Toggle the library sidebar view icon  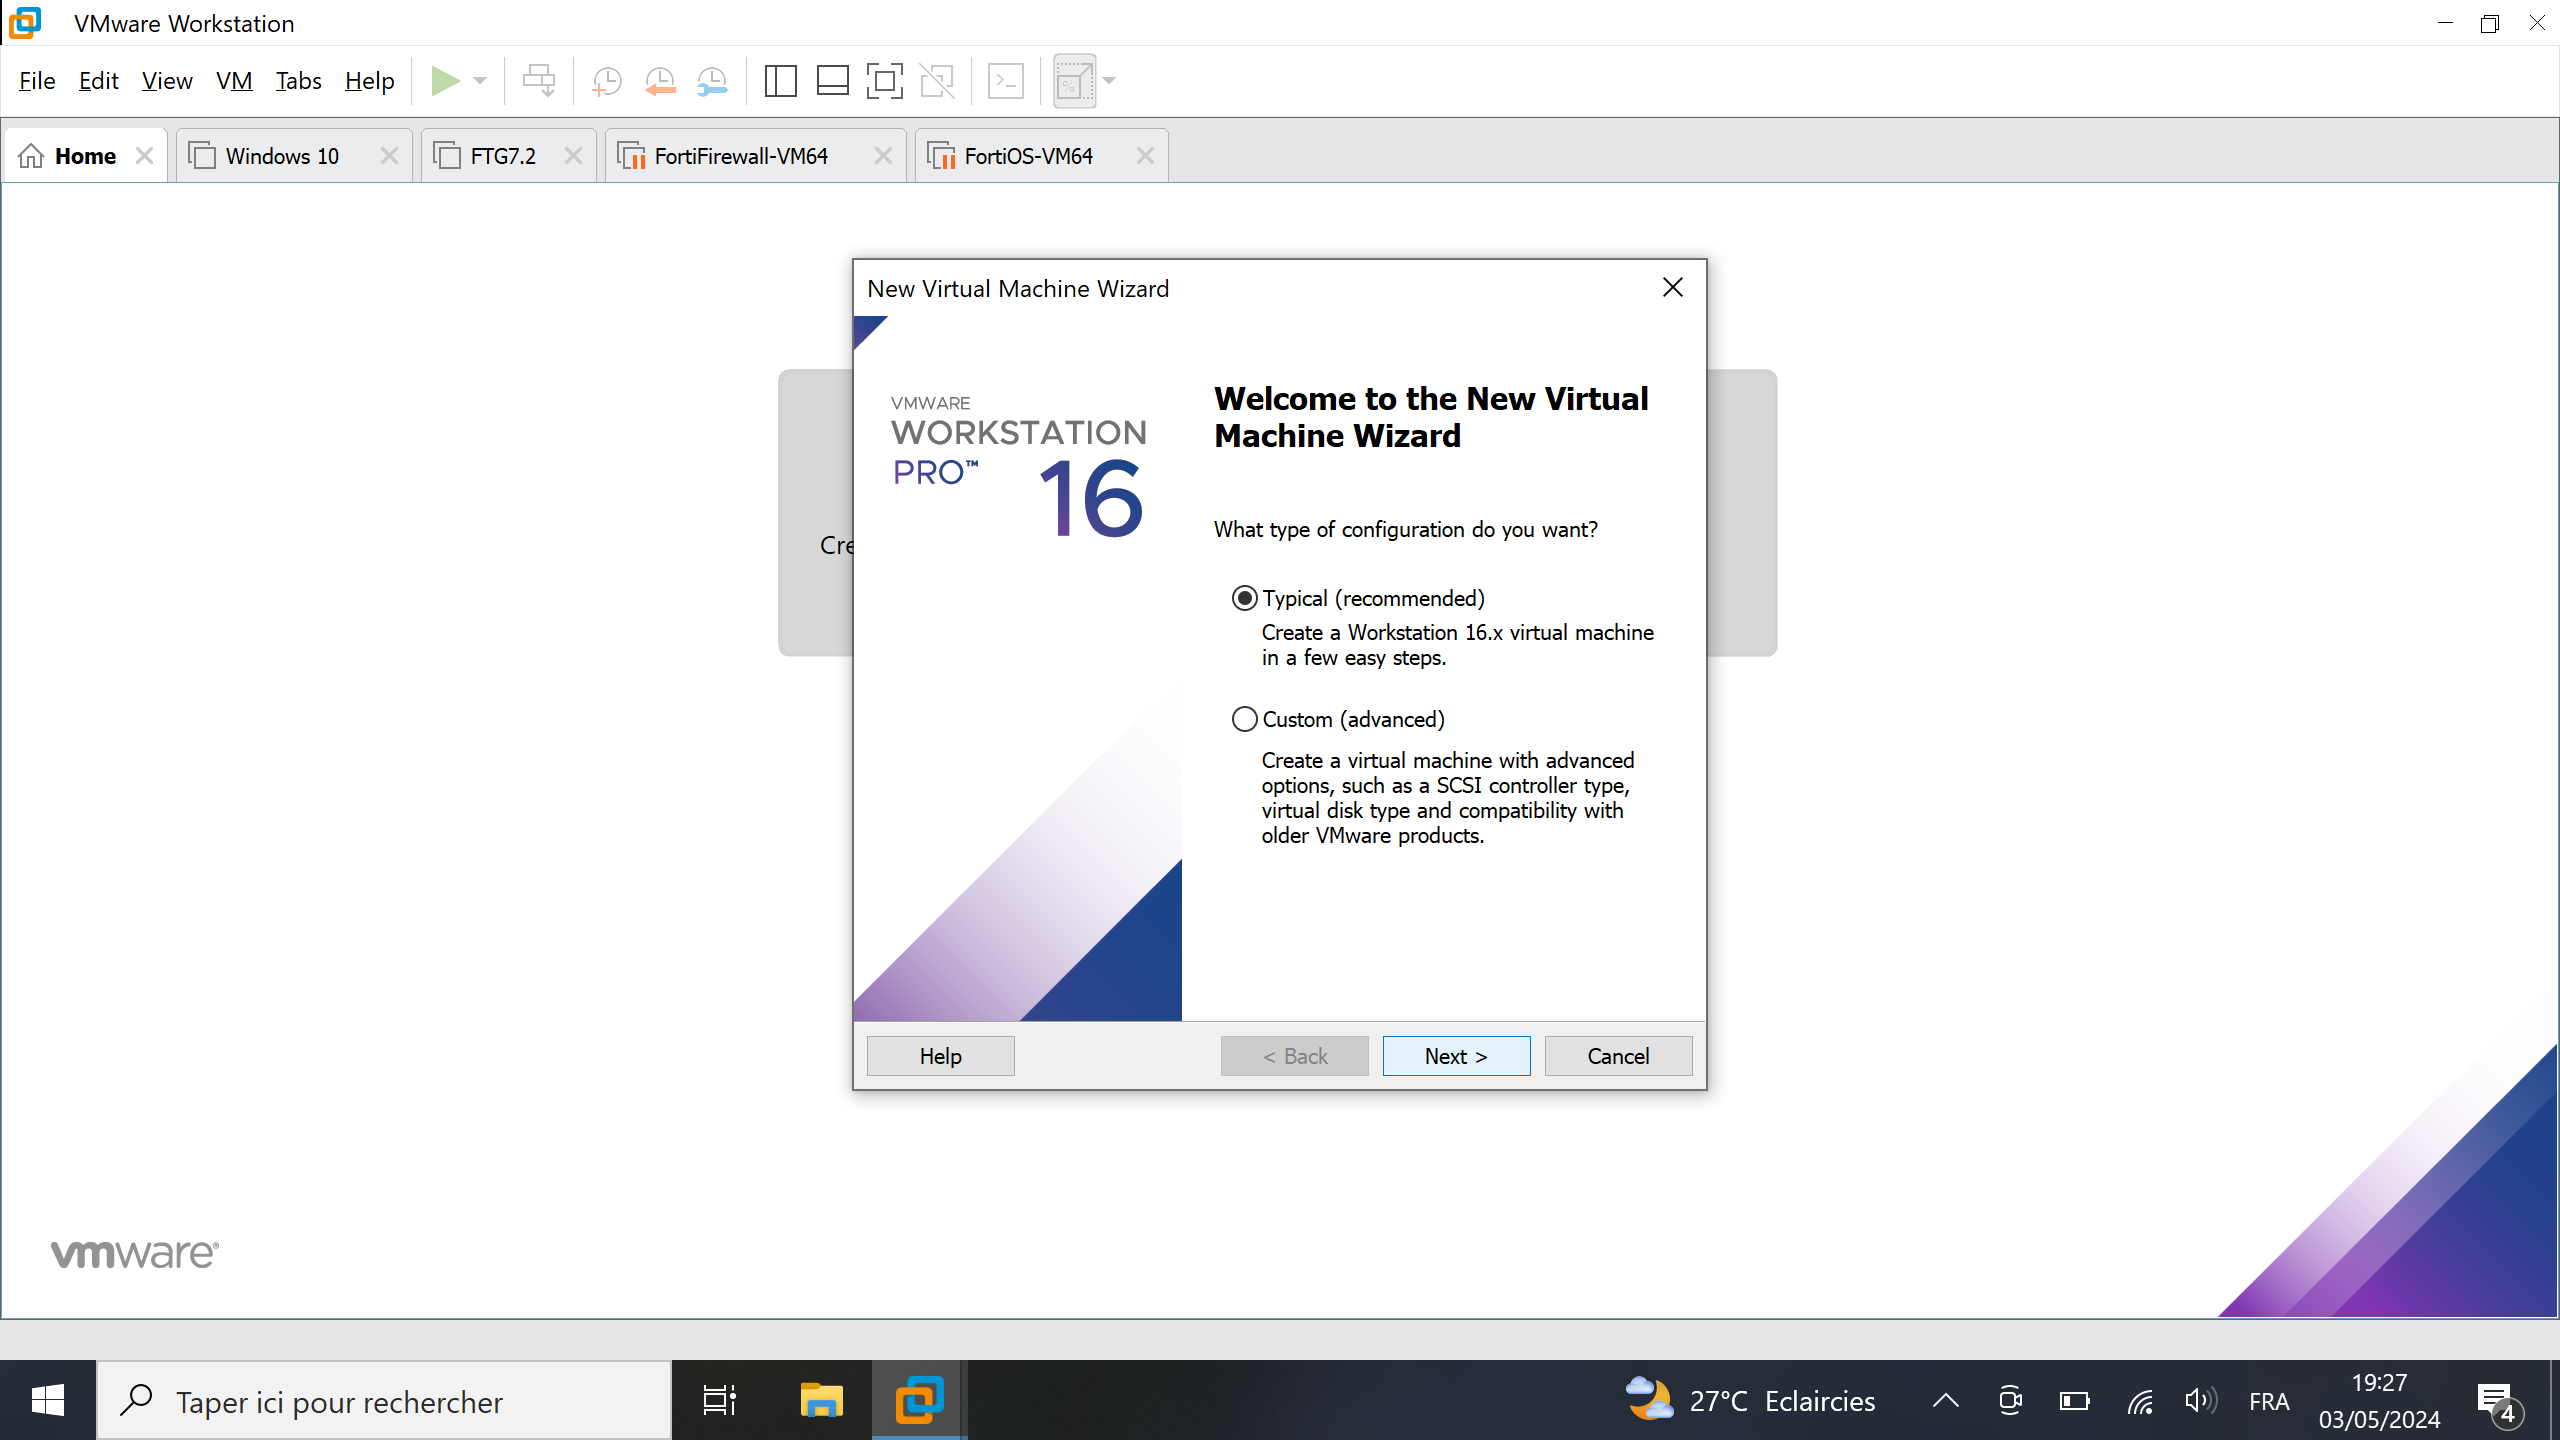pos(780,81)
